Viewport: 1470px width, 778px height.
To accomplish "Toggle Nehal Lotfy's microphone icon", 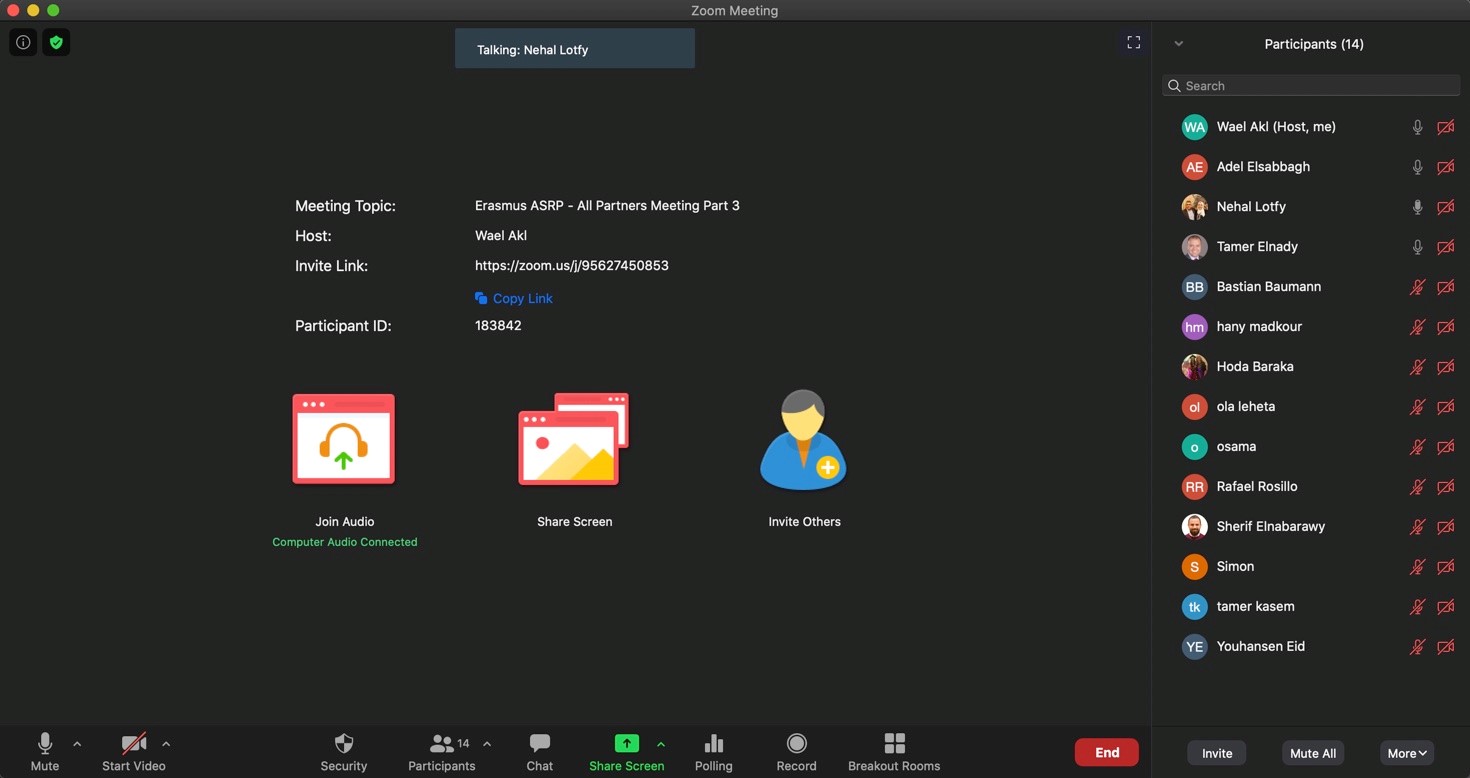I will pyautogui.click(x=1417, y=207).
